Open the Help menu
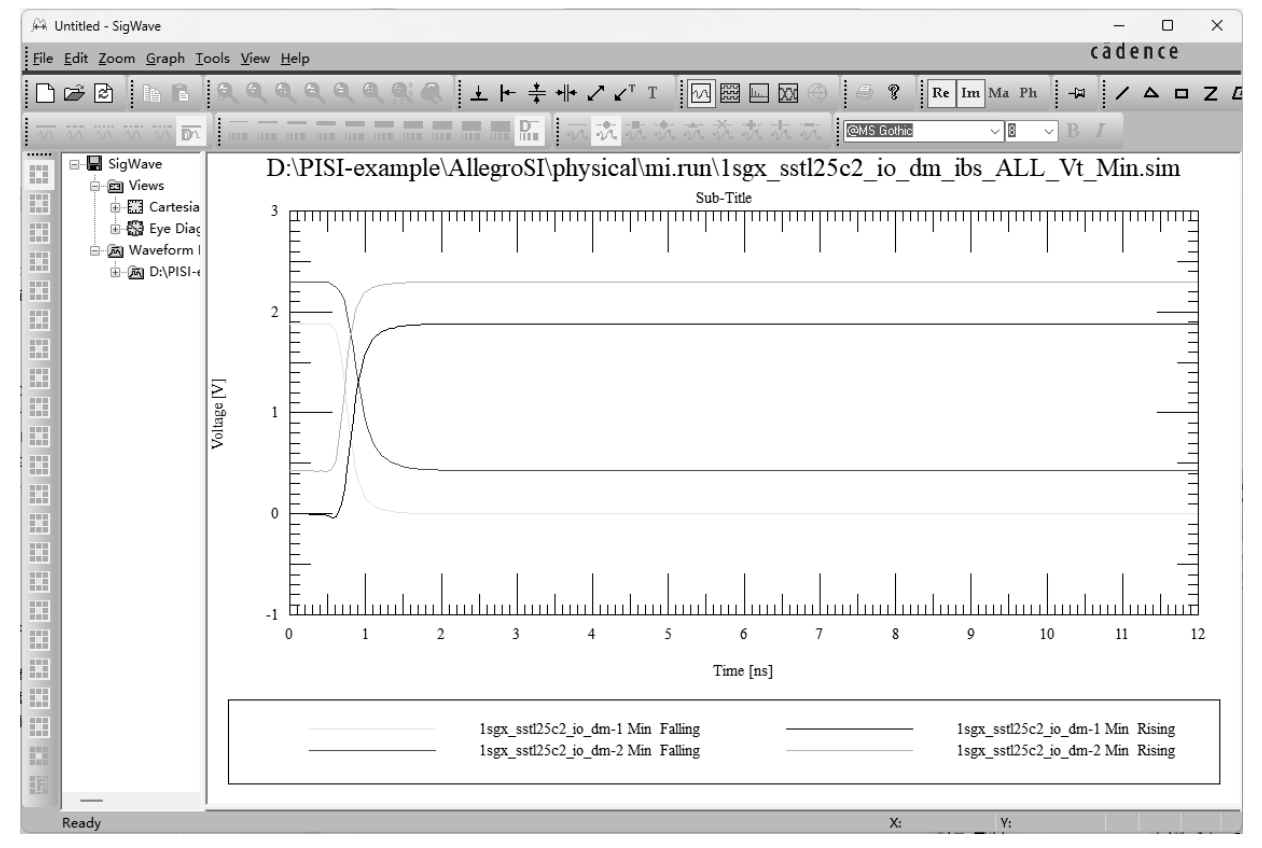The image size is (1262, 848). (x=295, y=59)
